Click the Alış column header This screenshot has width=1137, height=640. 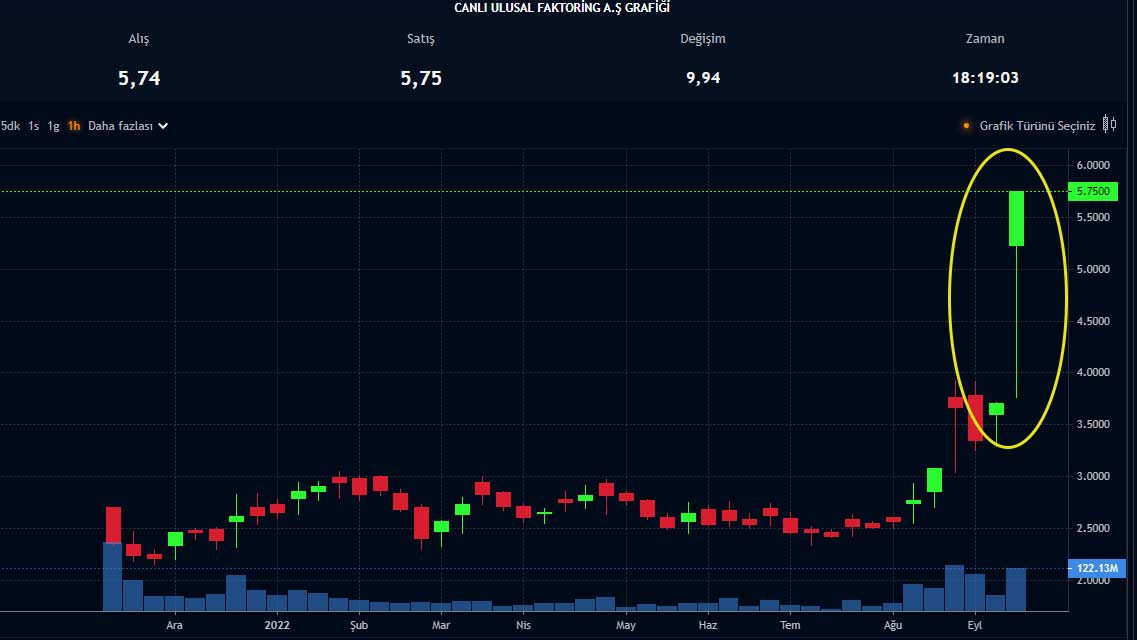pyautogui.click(x=138, y=39)
